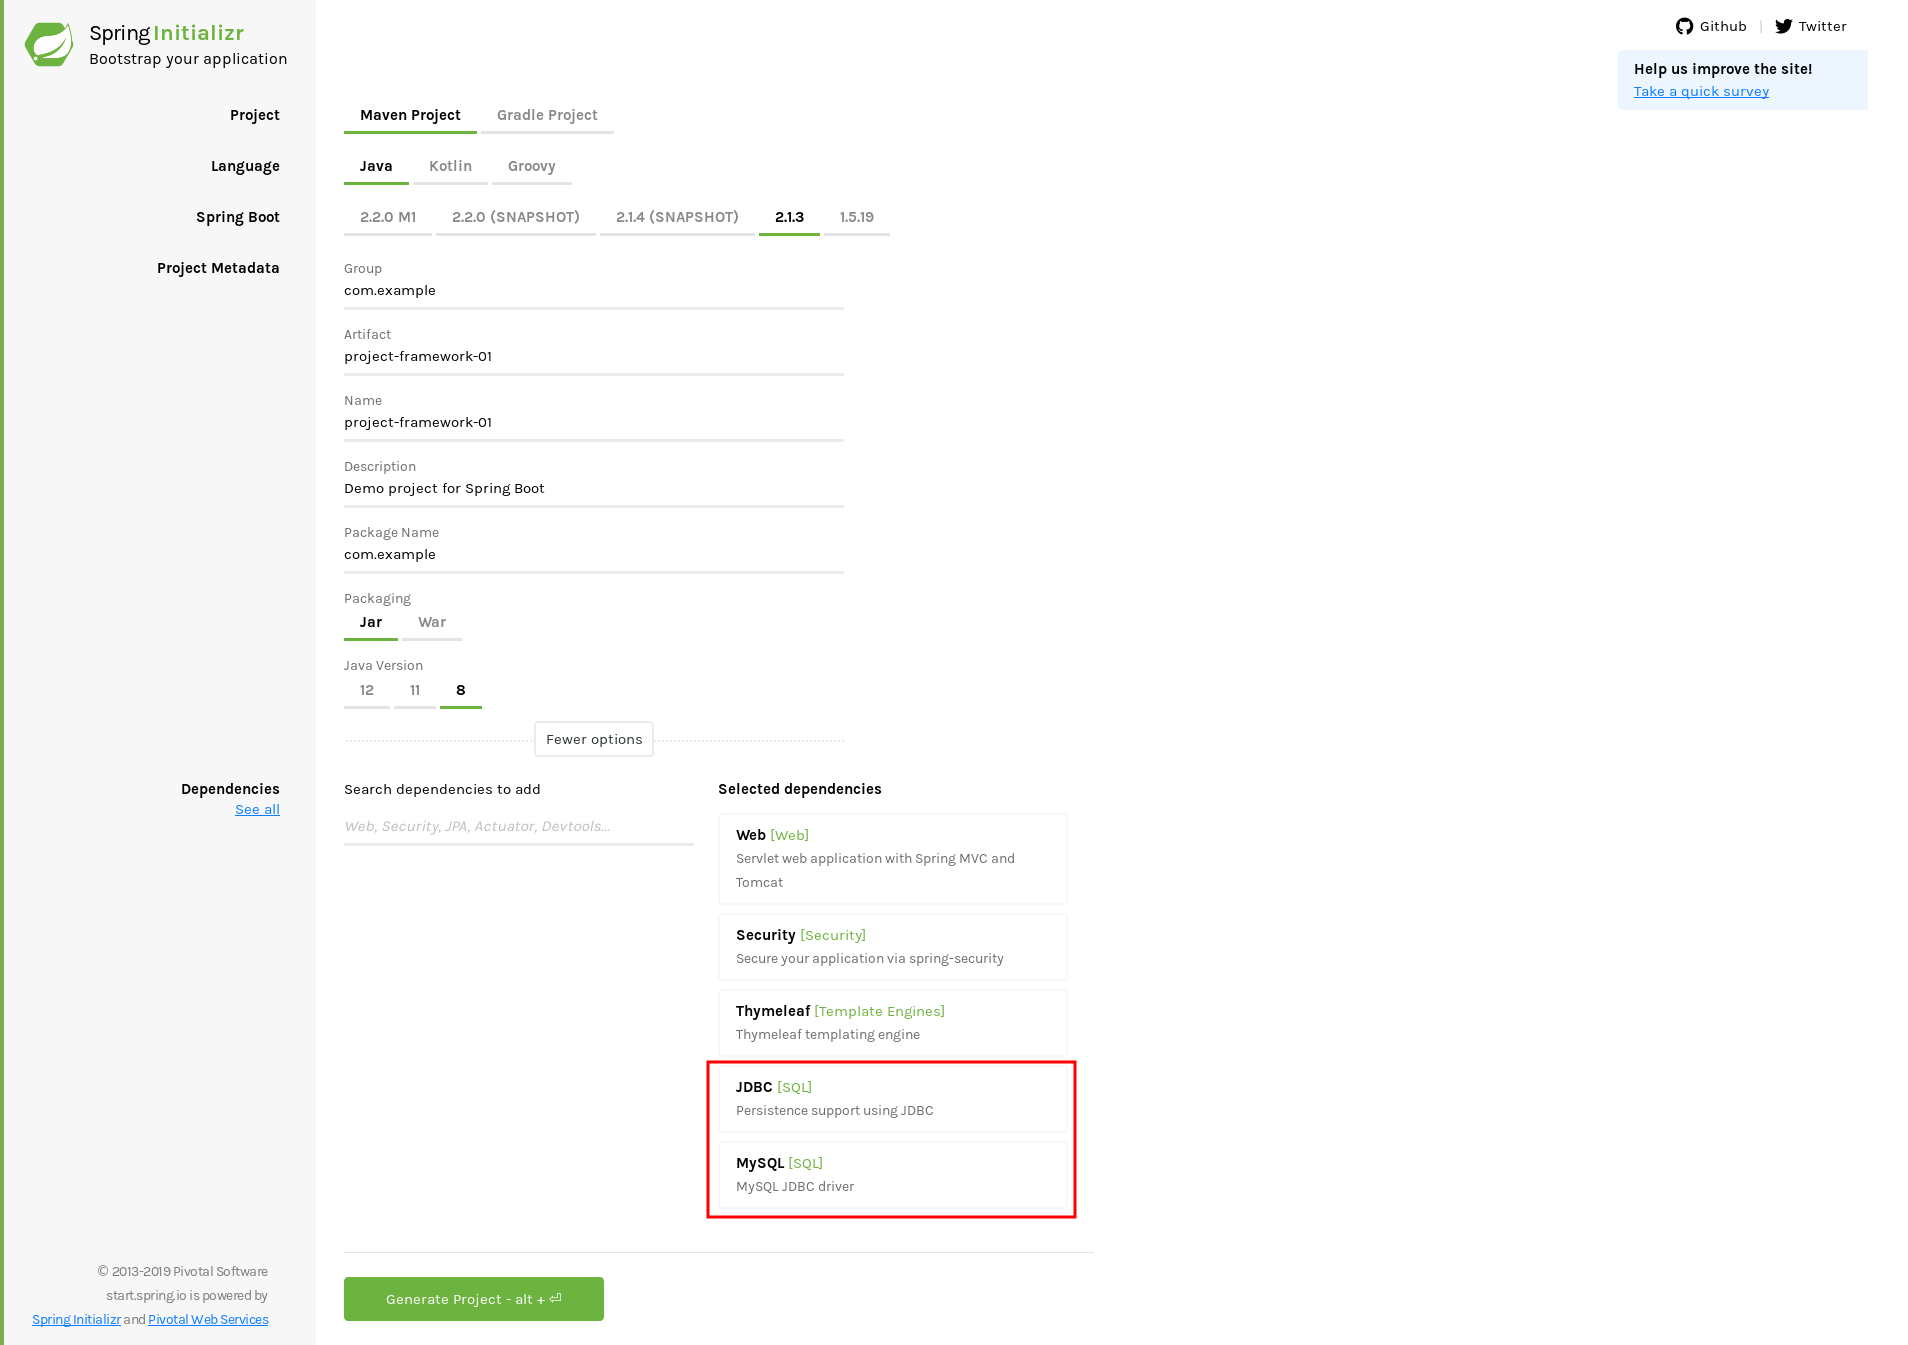Click the Spring Initializr leaf logo
Screen dimensions: 1908x1345
point(49,43)
